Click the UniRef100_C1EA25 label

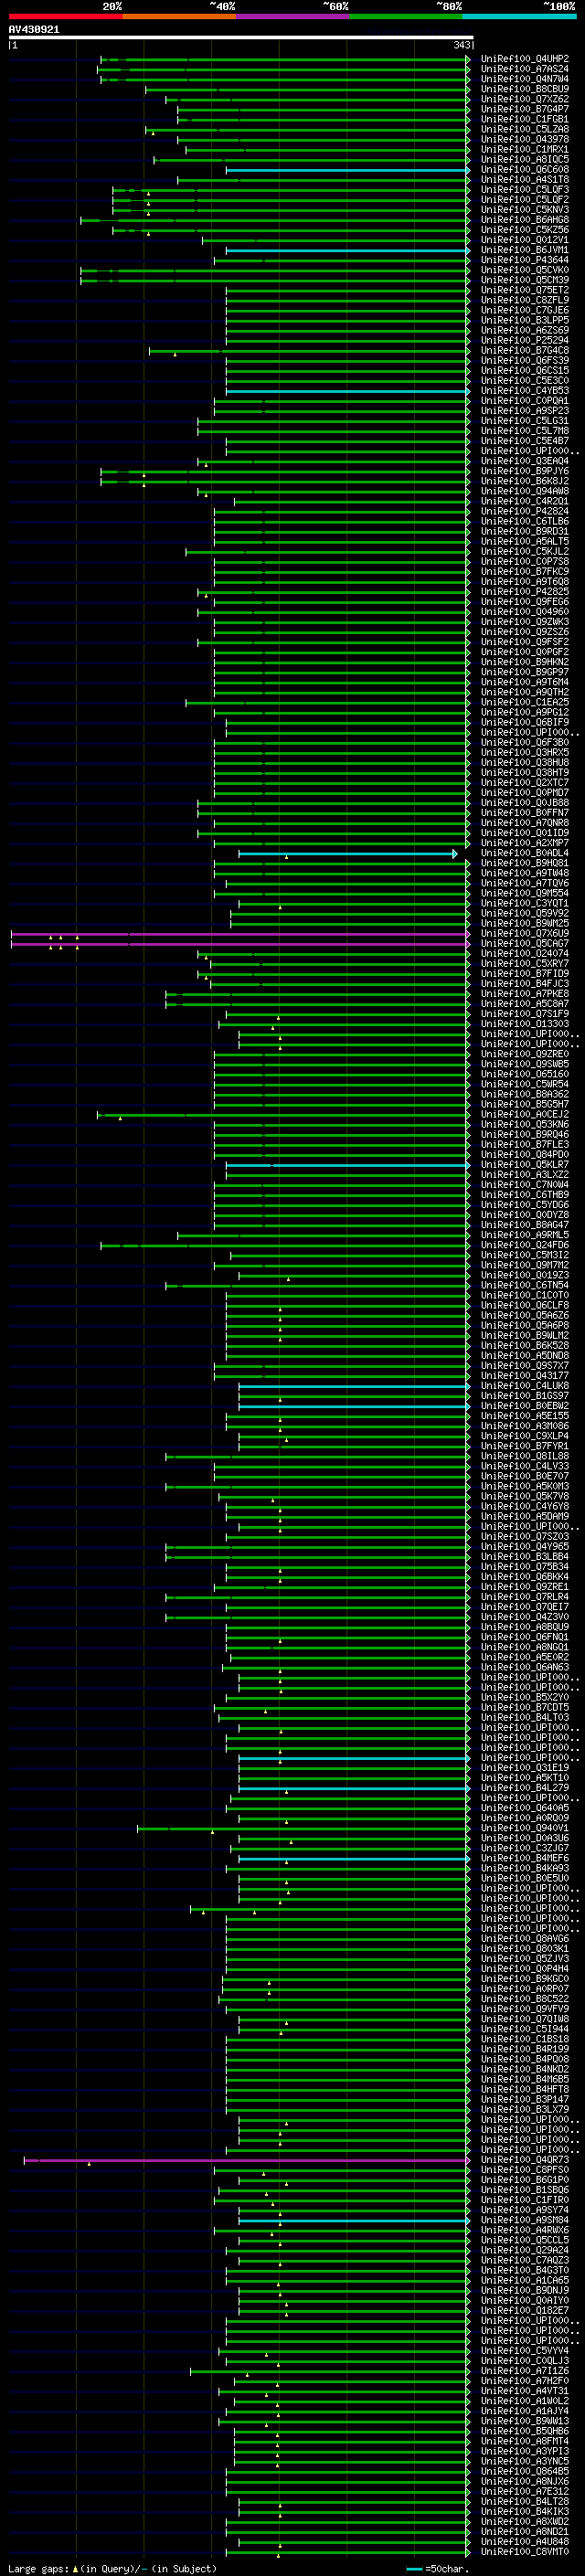525,702
